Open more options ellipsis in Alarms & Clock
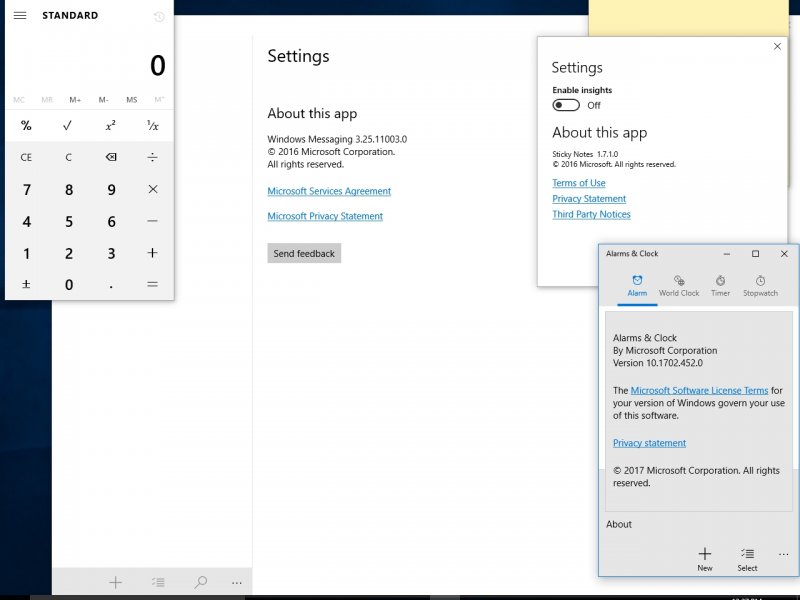 [x=783, y=554]
